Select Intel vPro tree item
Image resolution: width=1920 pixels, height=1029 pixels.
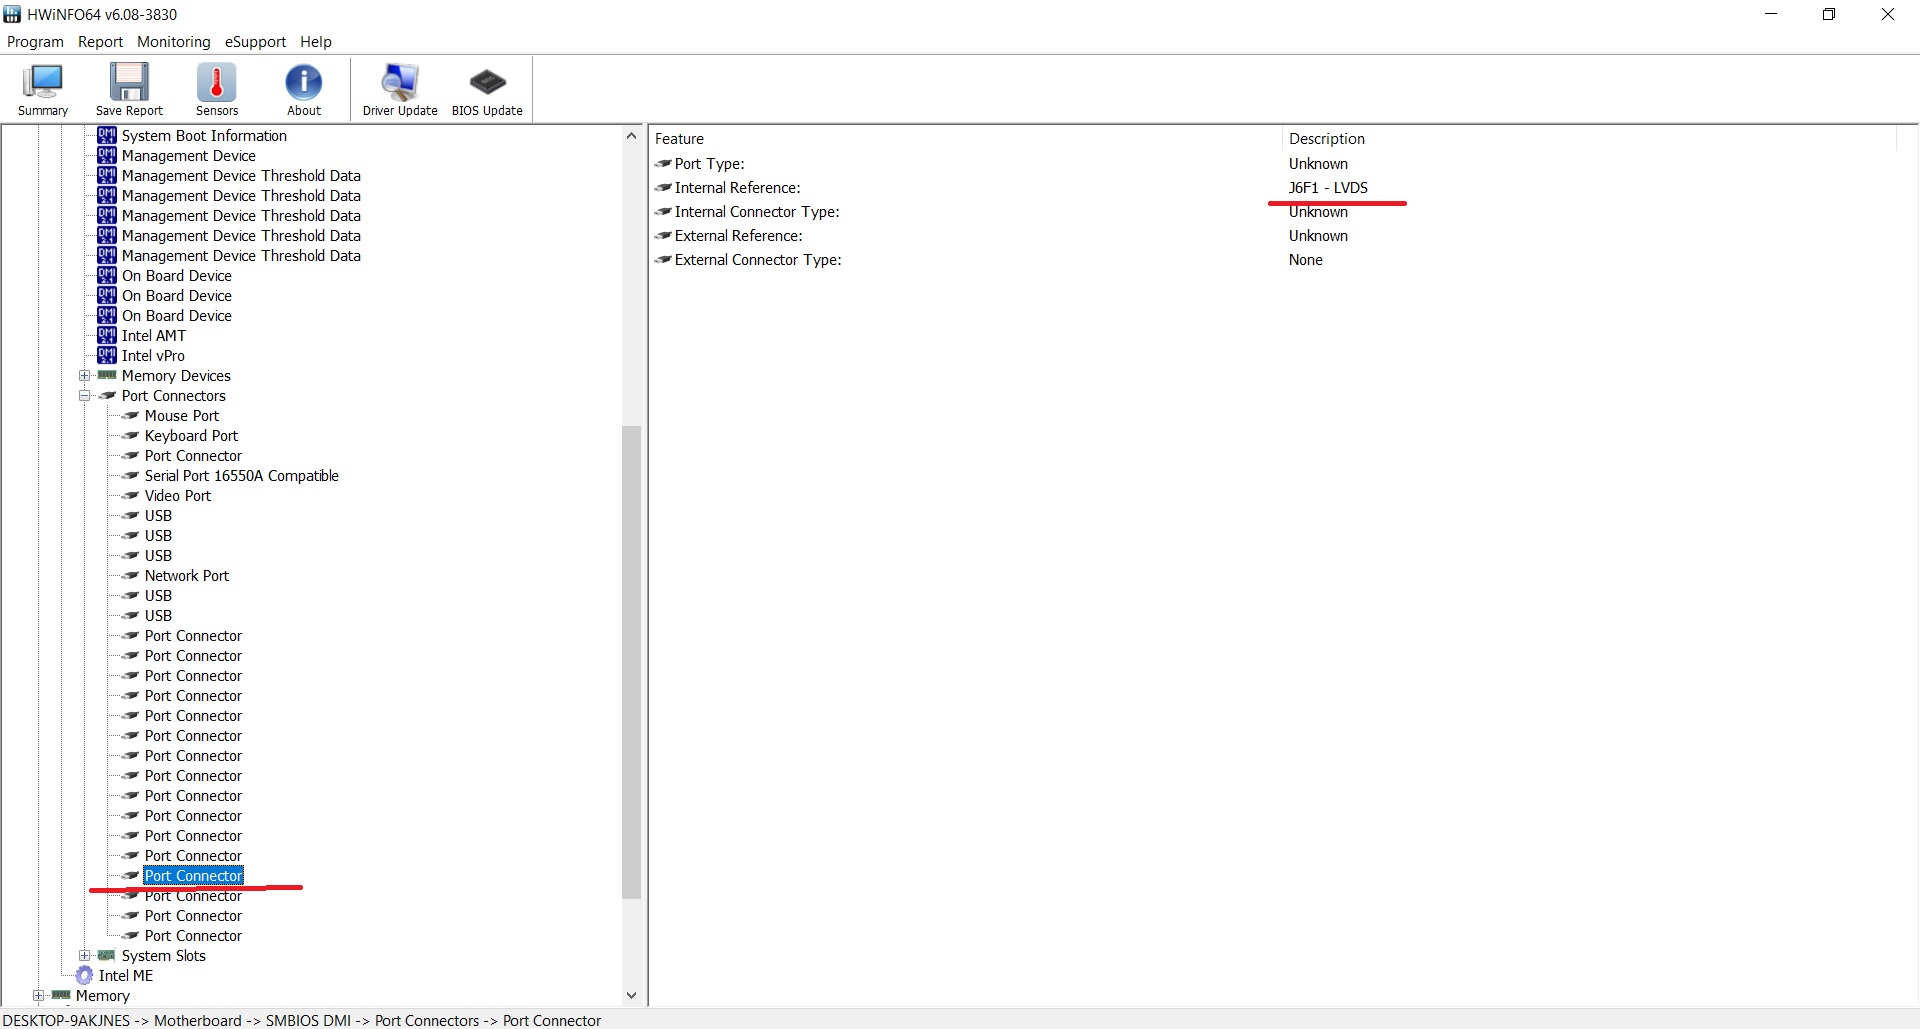coord(153,356)
